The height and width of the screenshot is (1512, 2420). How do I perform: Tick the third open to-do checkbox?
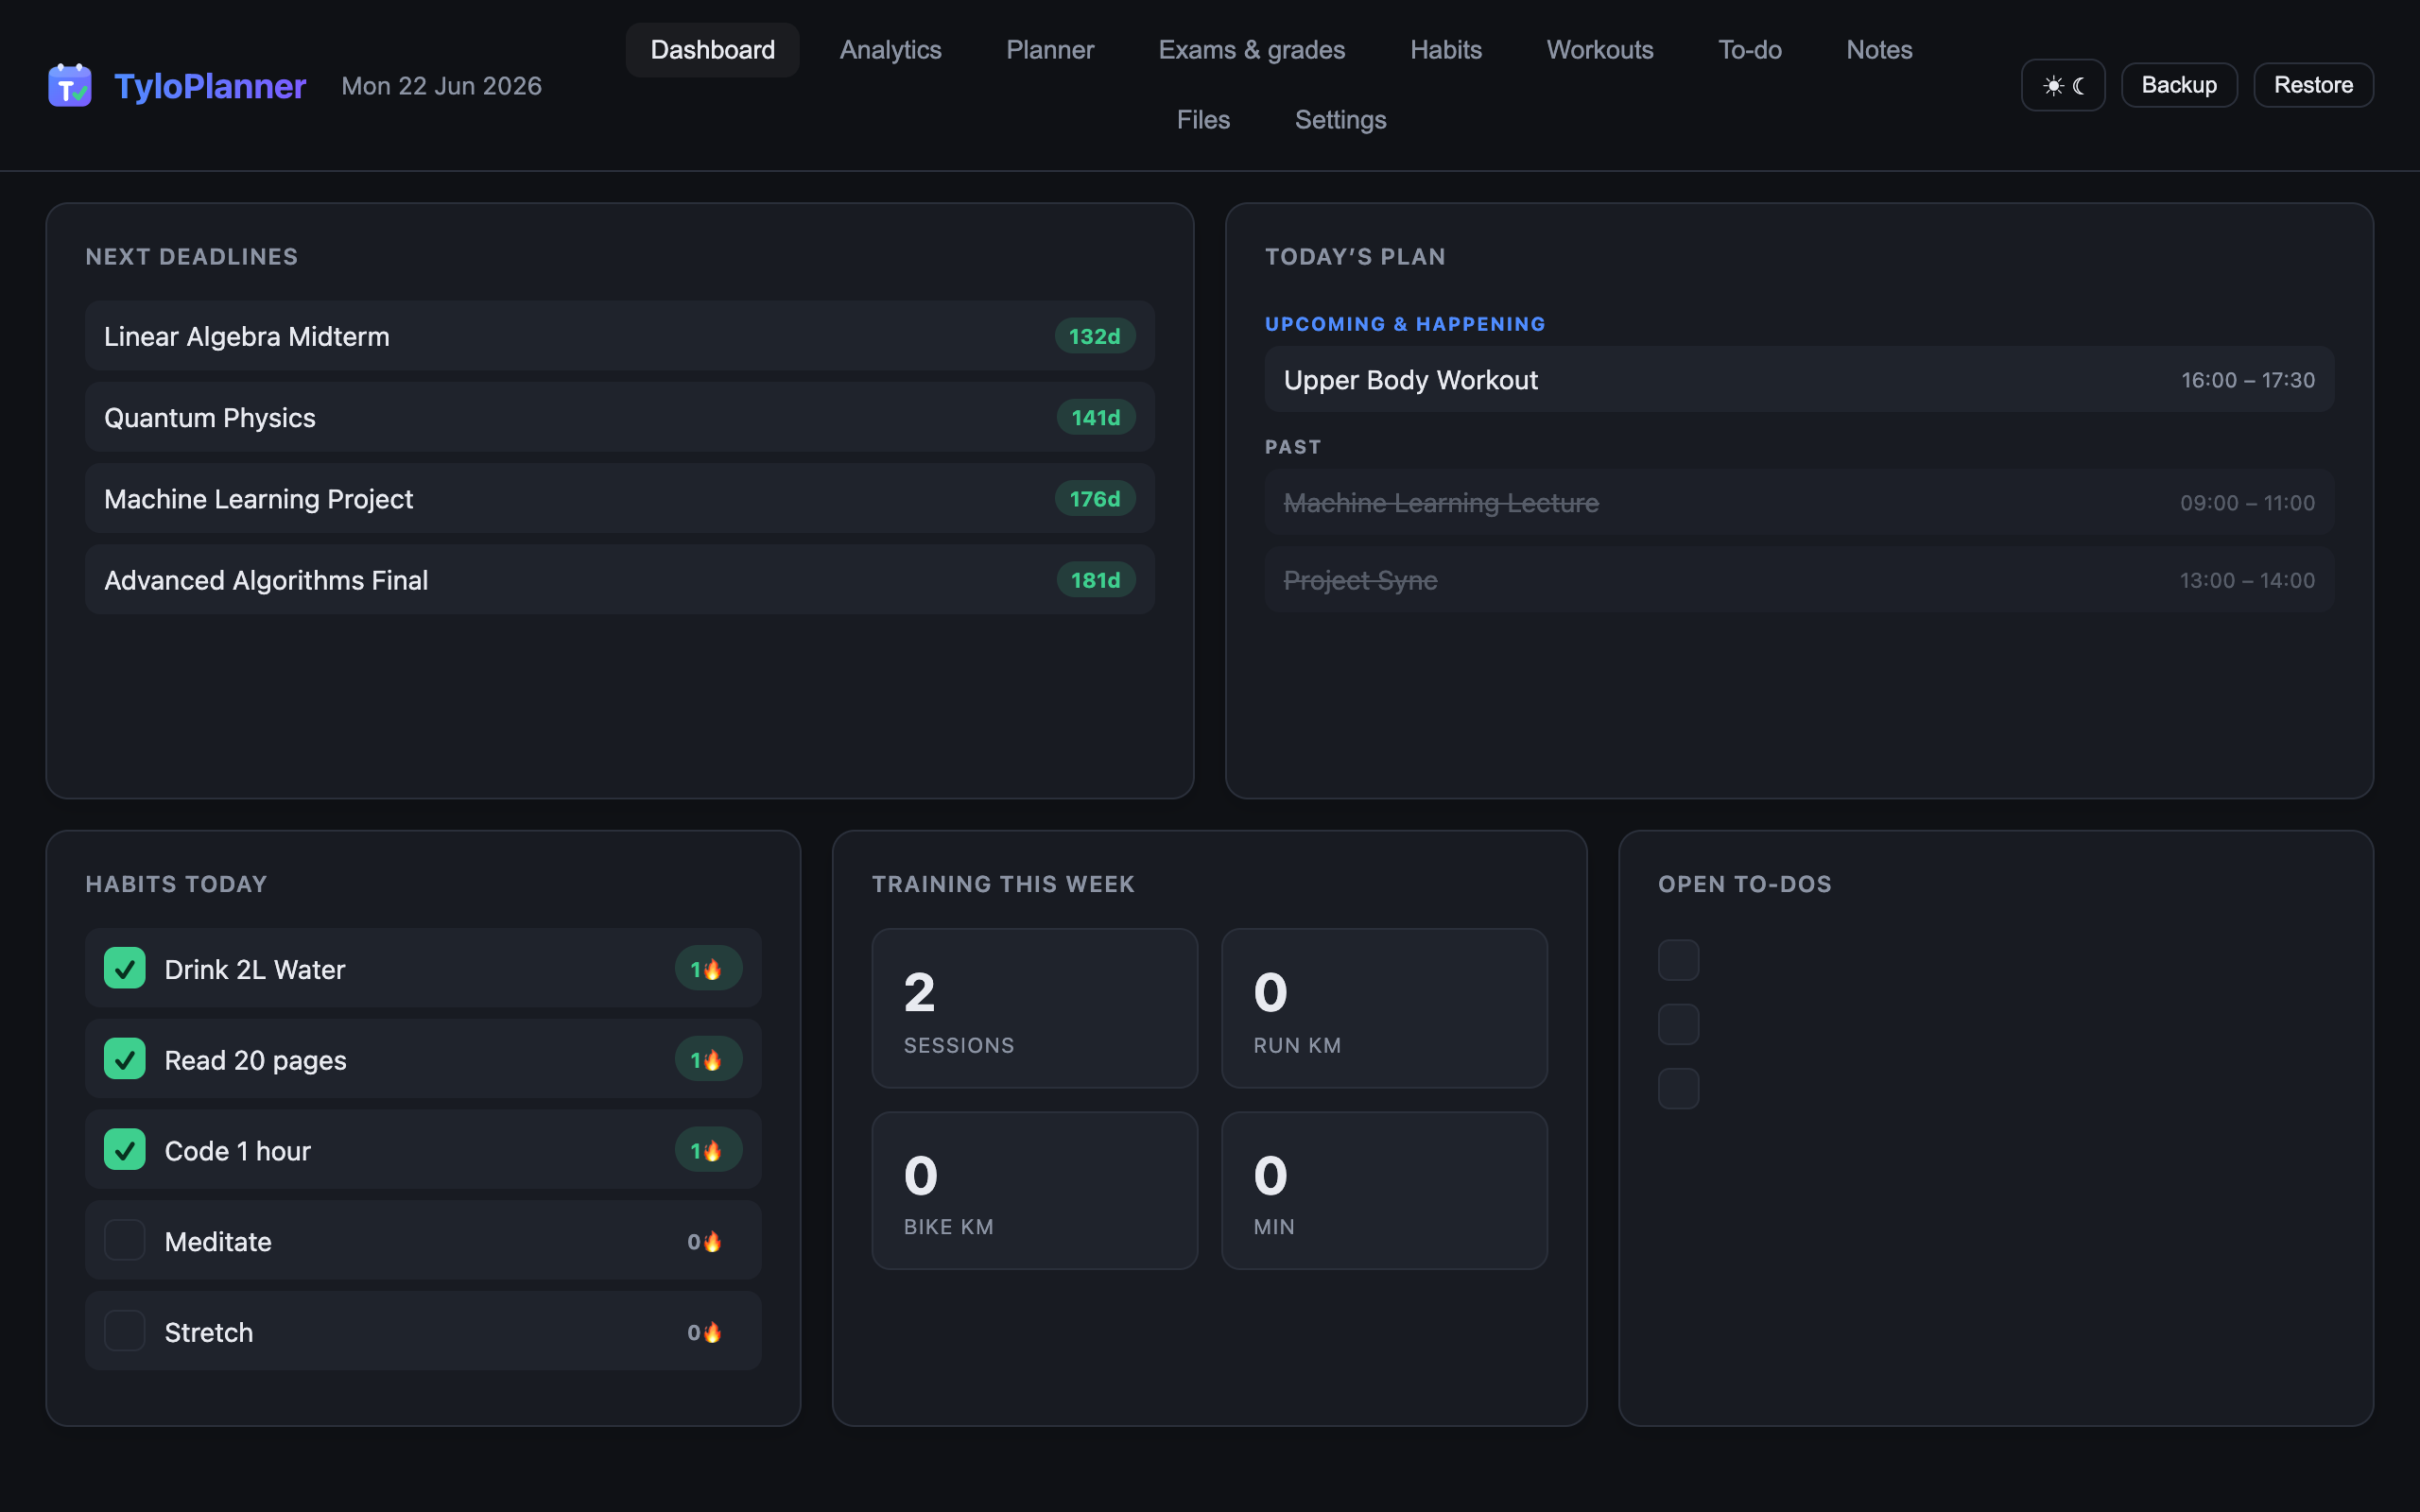pos(1678,1088)
